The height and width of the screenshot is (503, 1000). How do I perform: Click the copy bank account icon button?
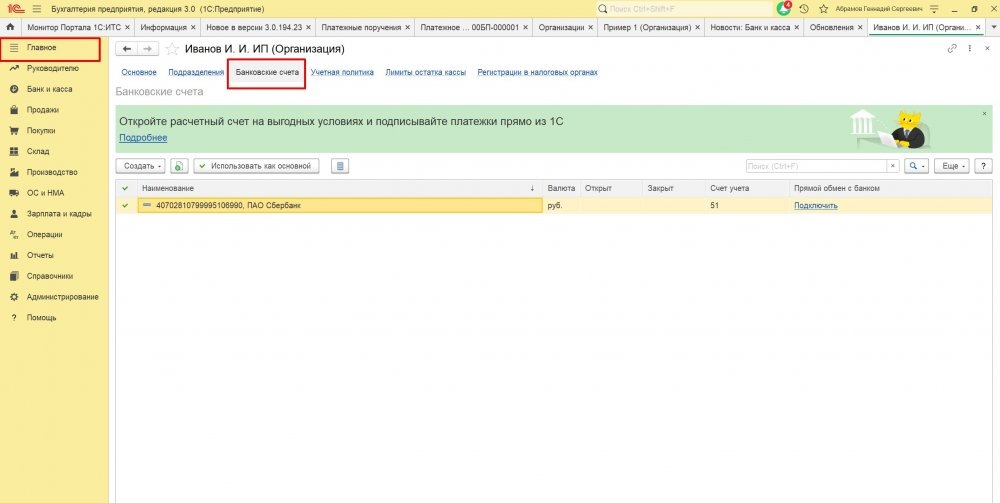click(x=179, y=166)
